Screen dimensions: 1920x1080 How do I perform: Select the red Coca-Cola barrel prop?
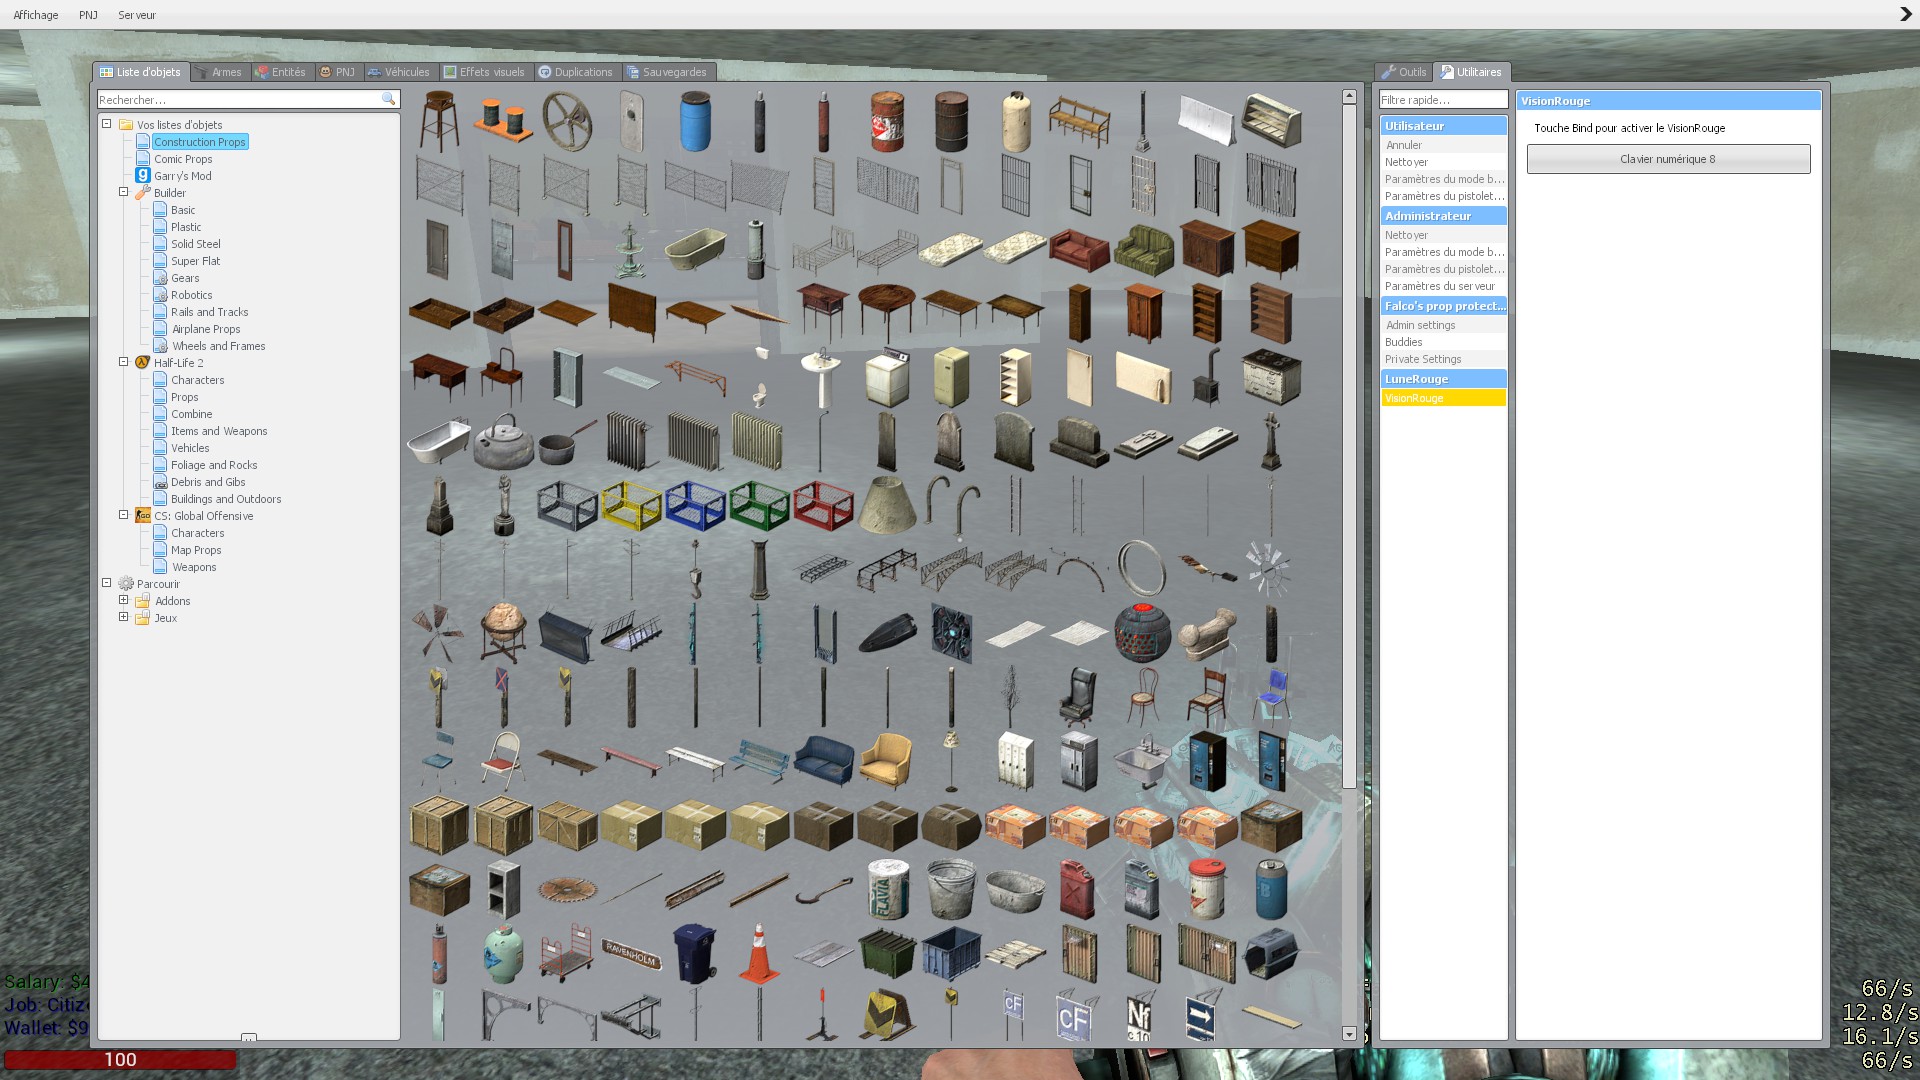click(887, 121)
